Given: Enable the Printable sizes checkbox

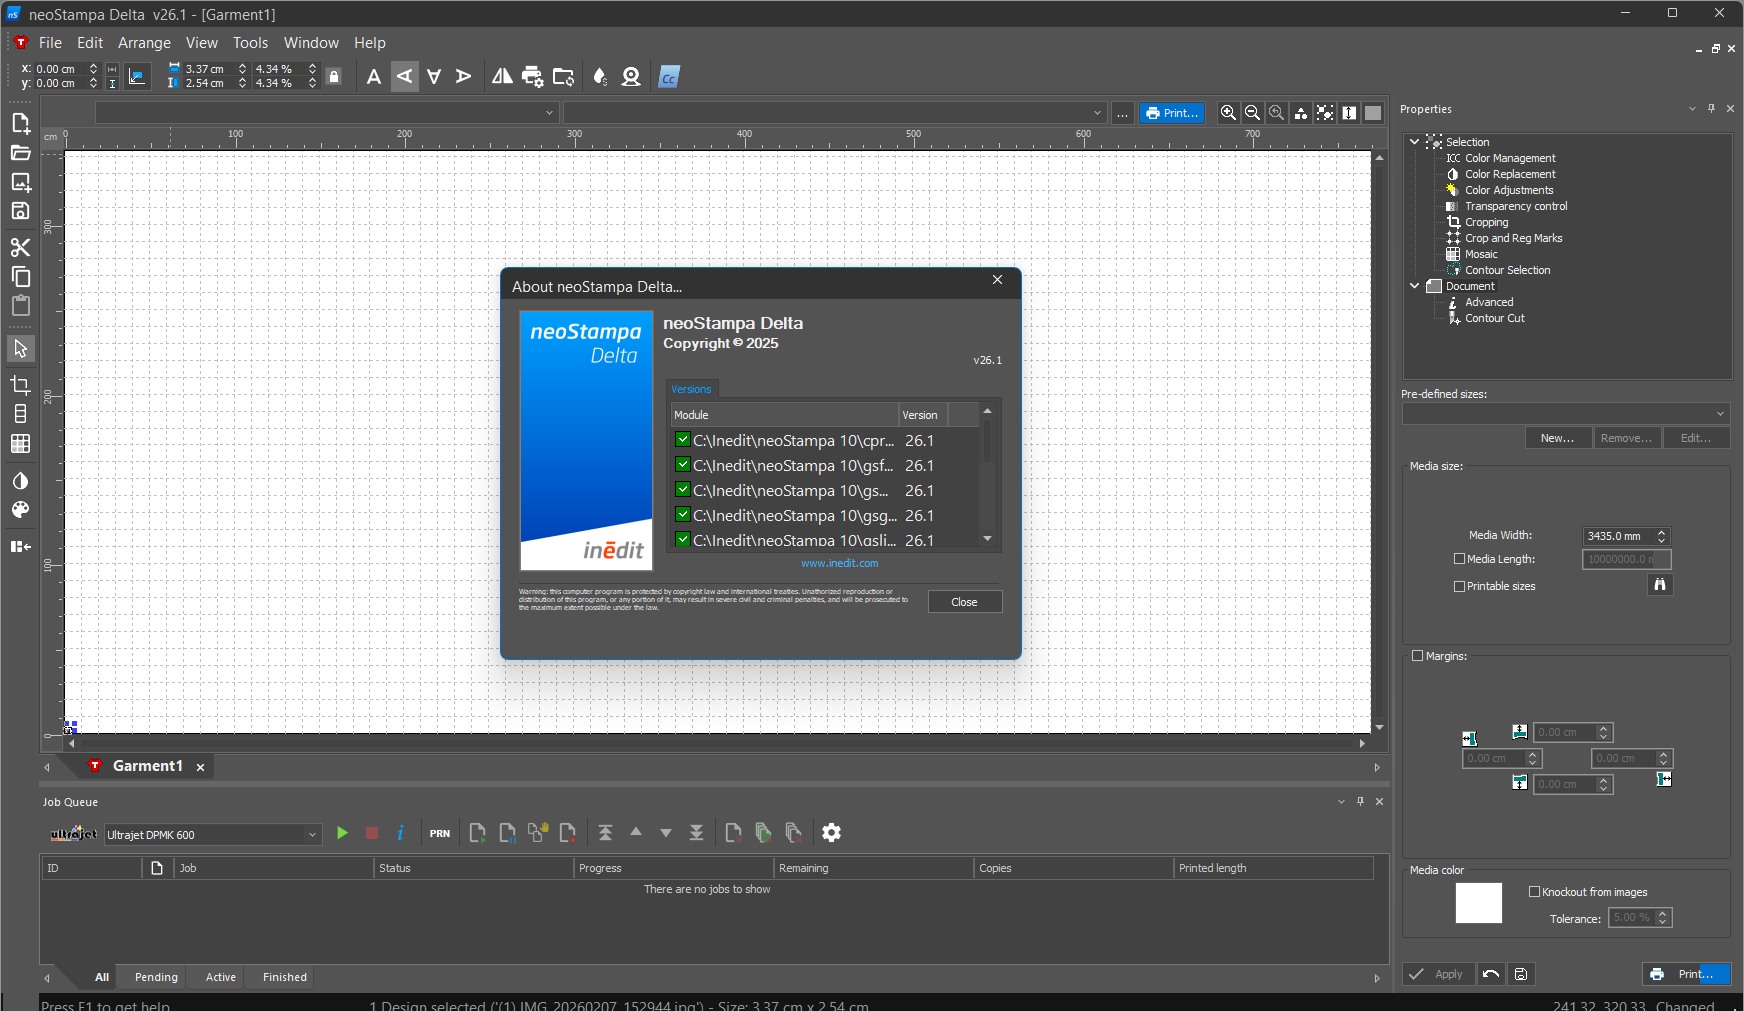Looking at the screenshot, I should point(1459,587).
